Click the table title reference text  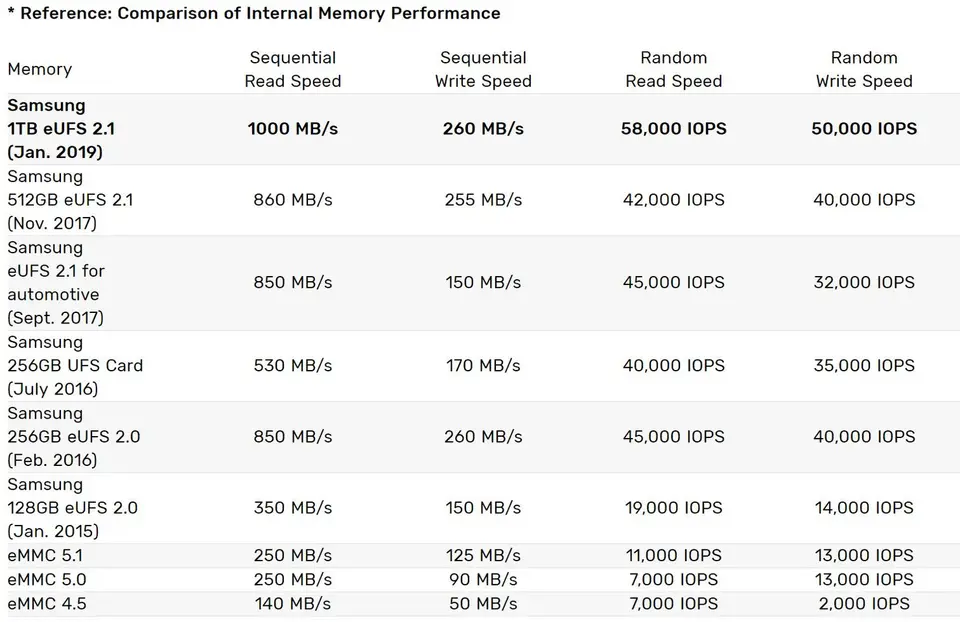pos(254,14)
